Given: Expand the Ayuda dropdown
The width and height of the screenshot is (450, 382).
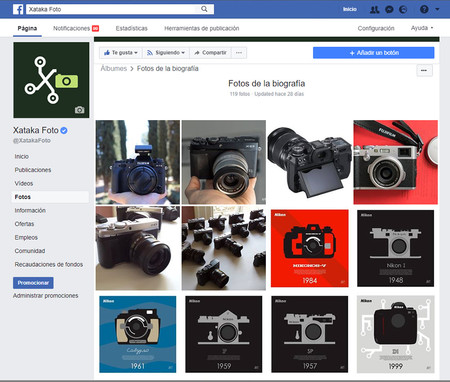Looking at the screenshot, I should [x=422, y=28].
